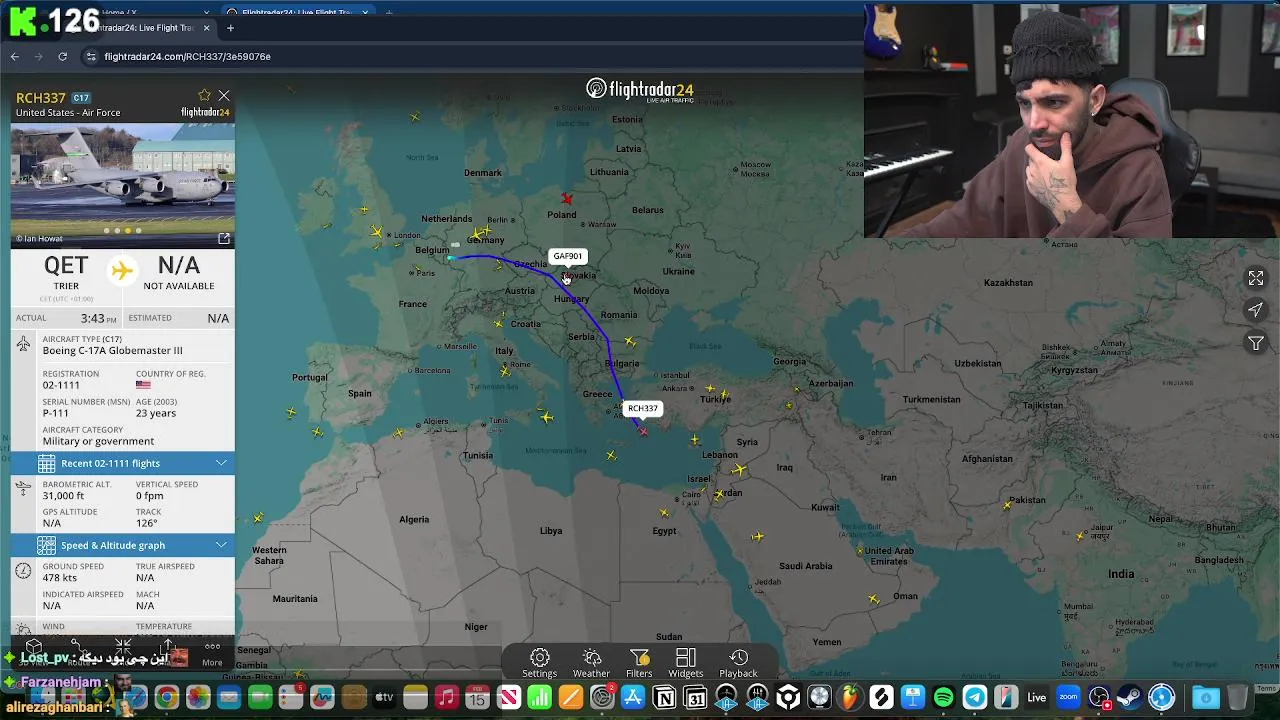Enter fullscreen map view
The width and height of the screenshot is (1280, 720).
(x=1256, y=278)
